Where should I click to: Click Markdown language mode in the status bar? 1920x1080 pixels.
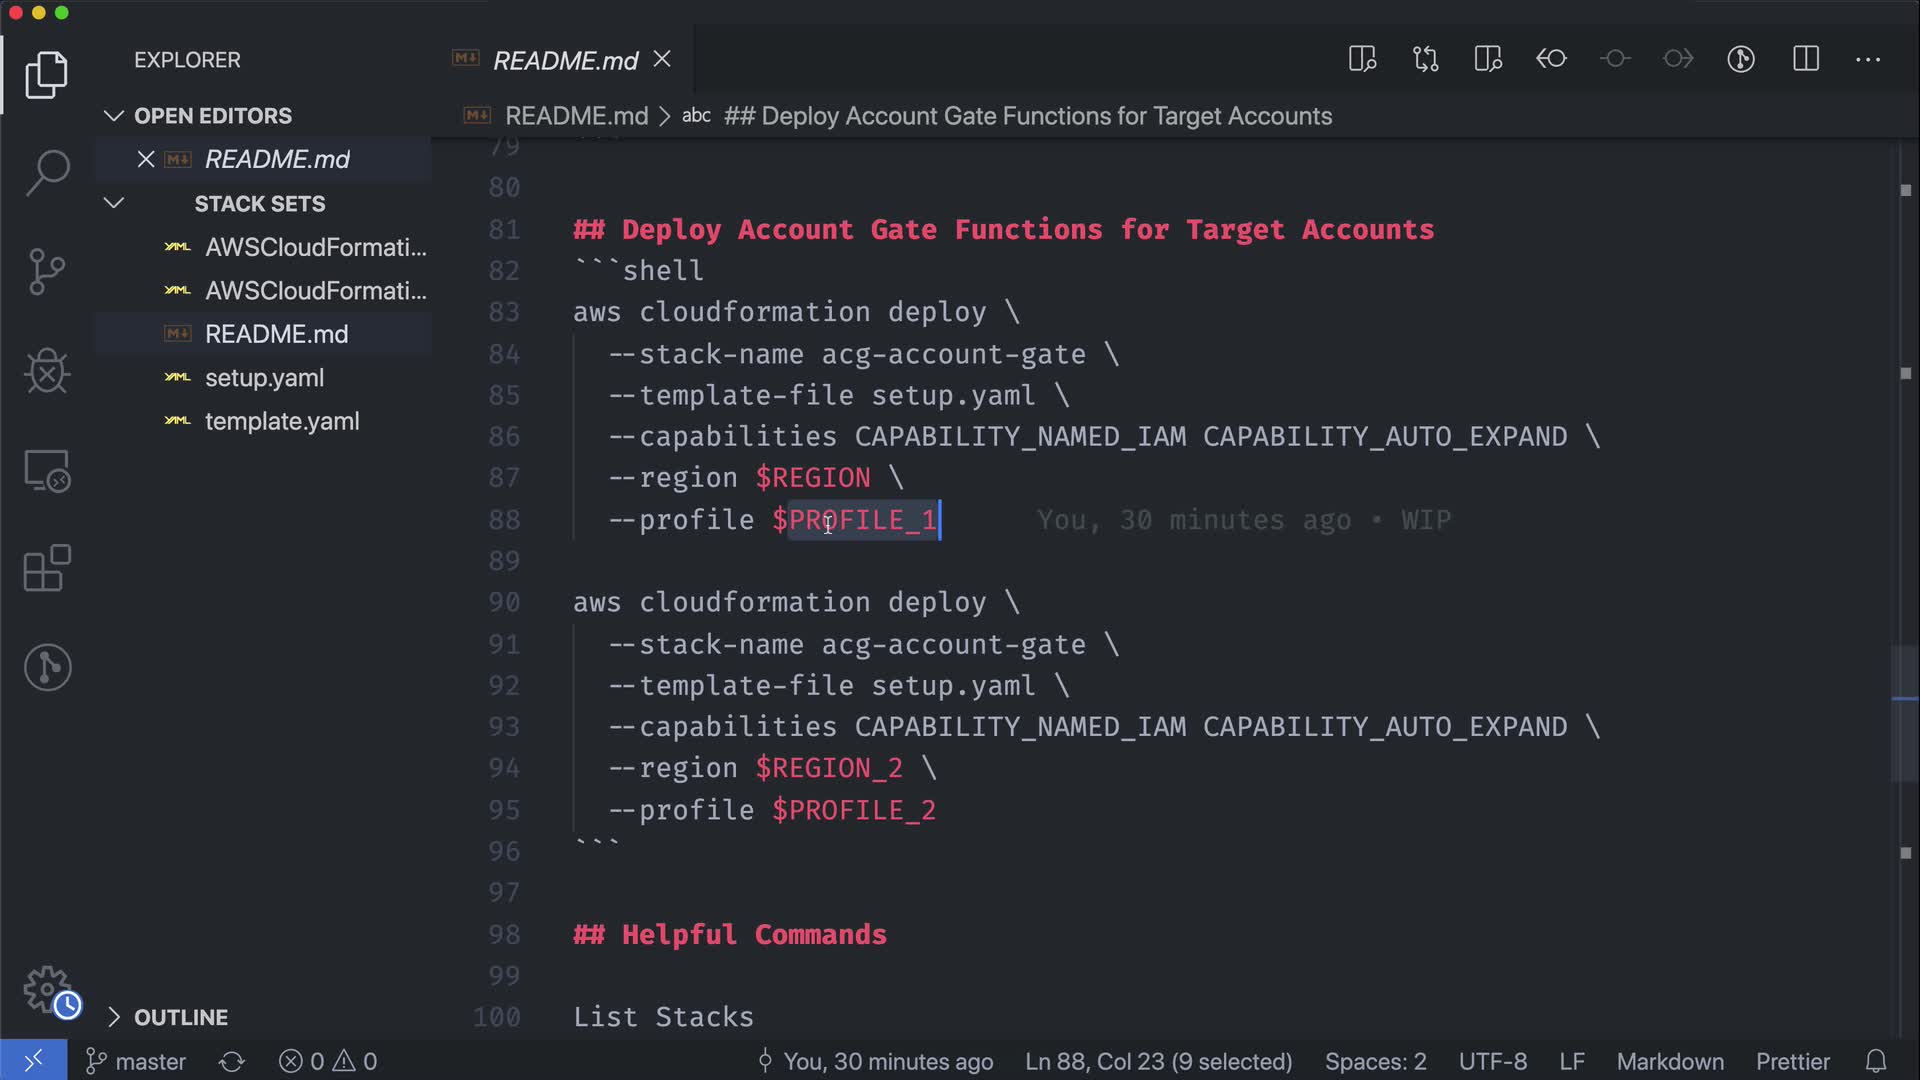coord(1669,1061)
